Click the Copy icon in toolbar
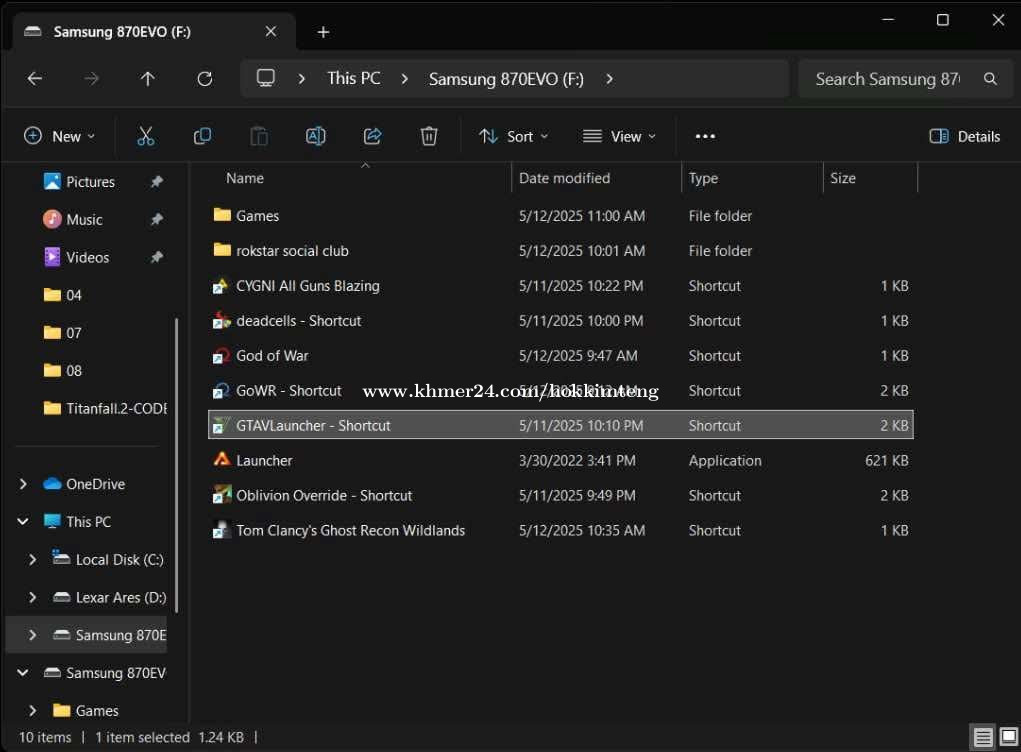1021x752 pixels. coord(203,136)
